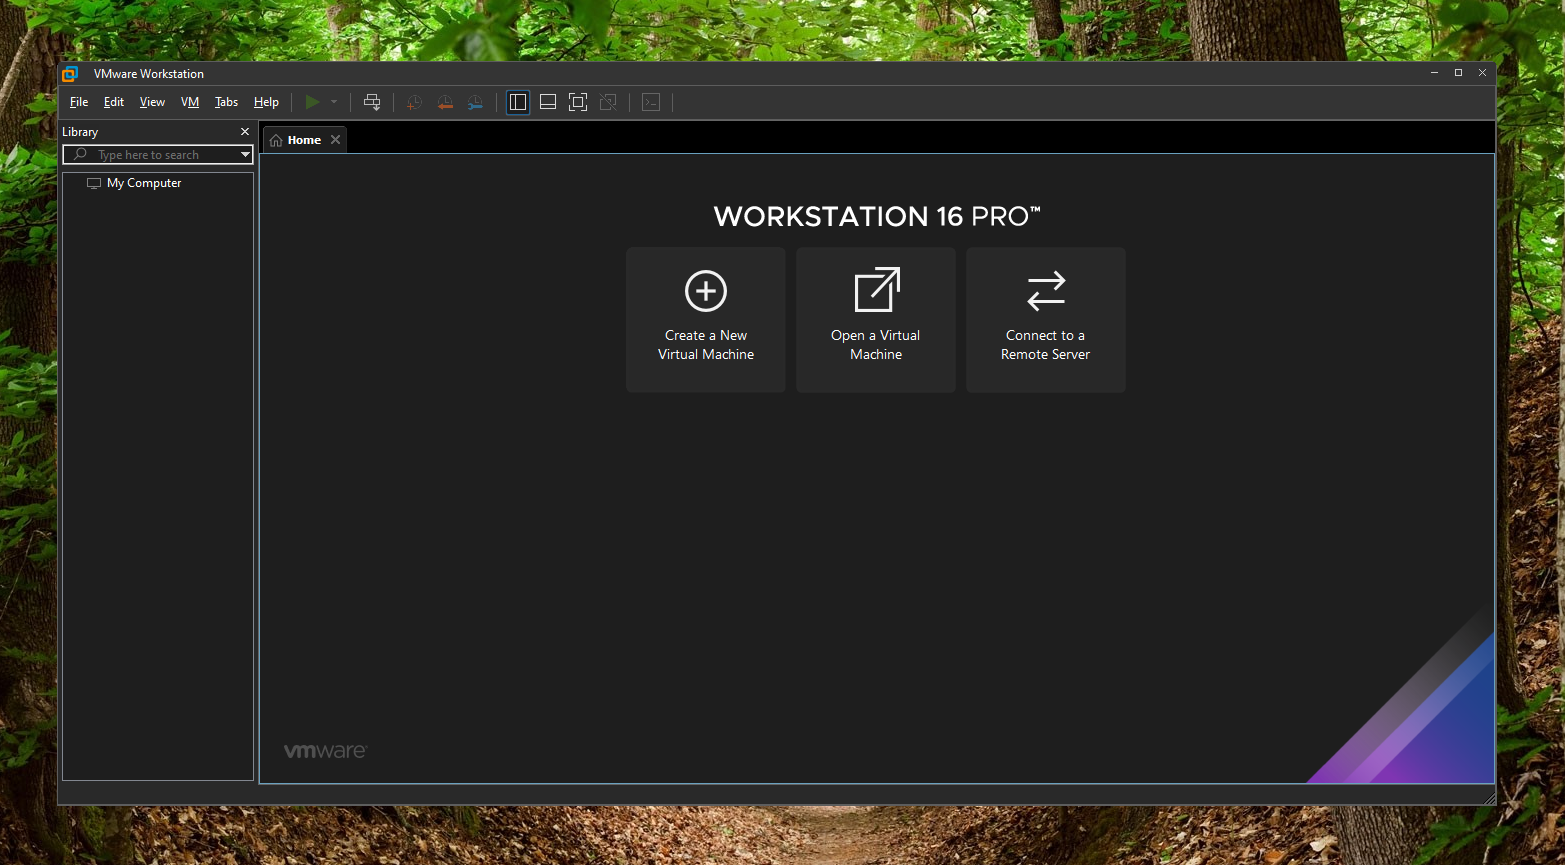Viewport: 1565px width, 865px height.
Task: Toggle the thumbnail bar display
Action: tap(547, 101)
